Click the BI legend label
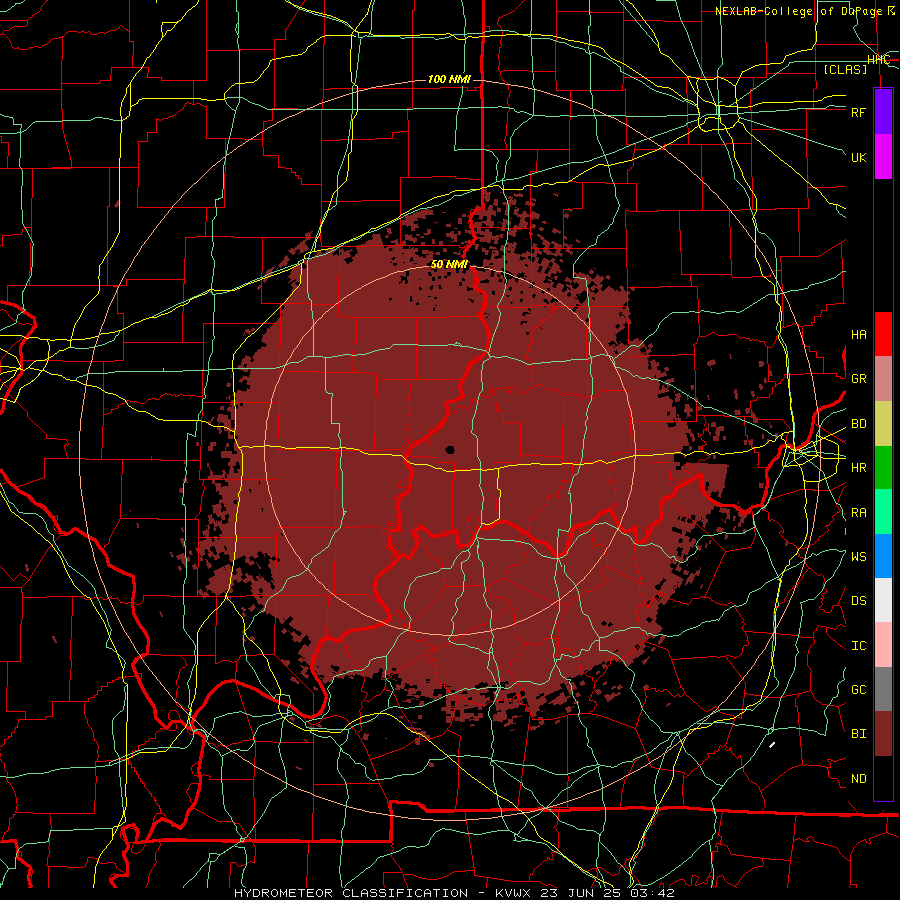The width and height of the screenshot is (900, 900). (858, 734)
